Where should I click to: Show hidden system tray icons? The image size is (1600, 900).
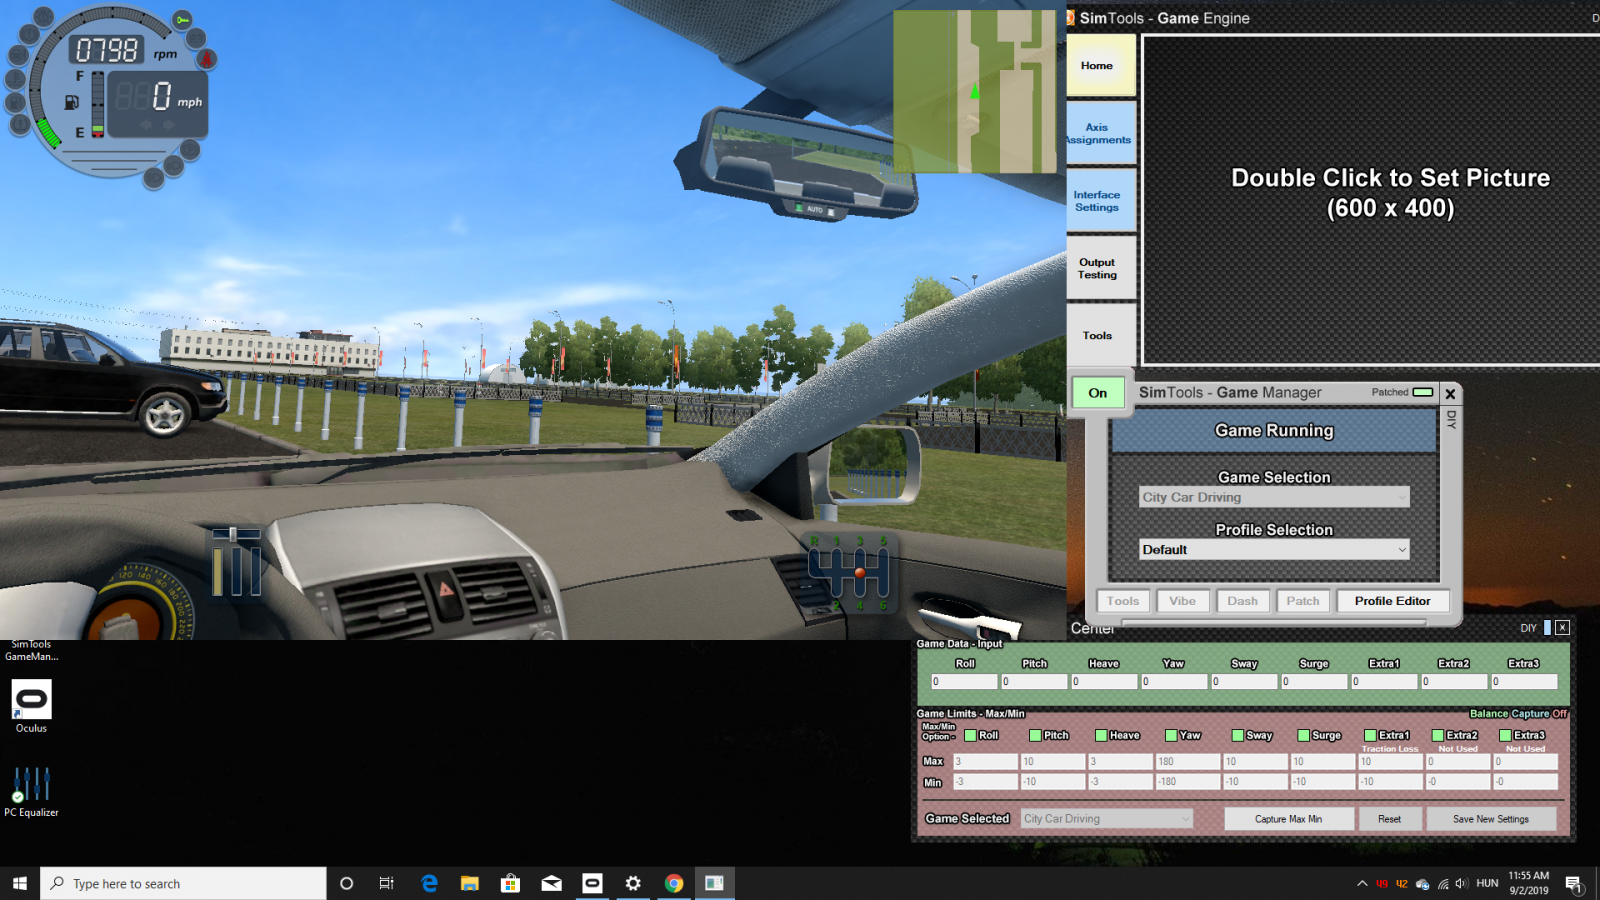1362,883
